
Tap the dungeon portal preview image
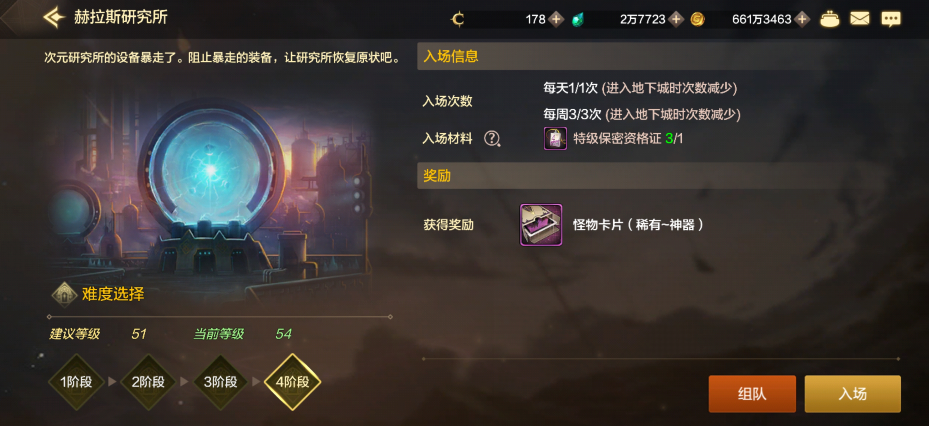pyautogui.click(x=210, y=190)
